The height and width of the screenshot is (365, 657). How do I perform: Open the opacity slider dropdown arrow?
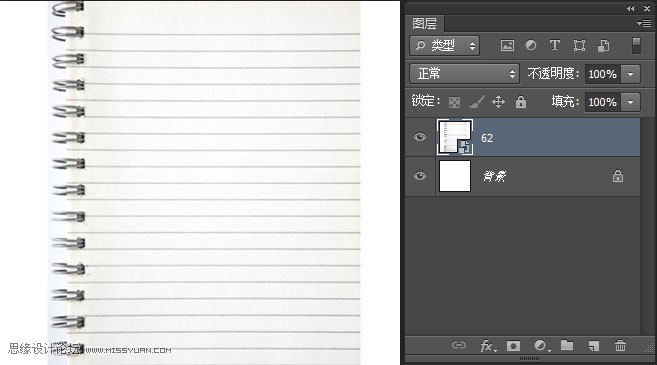click(x=631, y=74)
